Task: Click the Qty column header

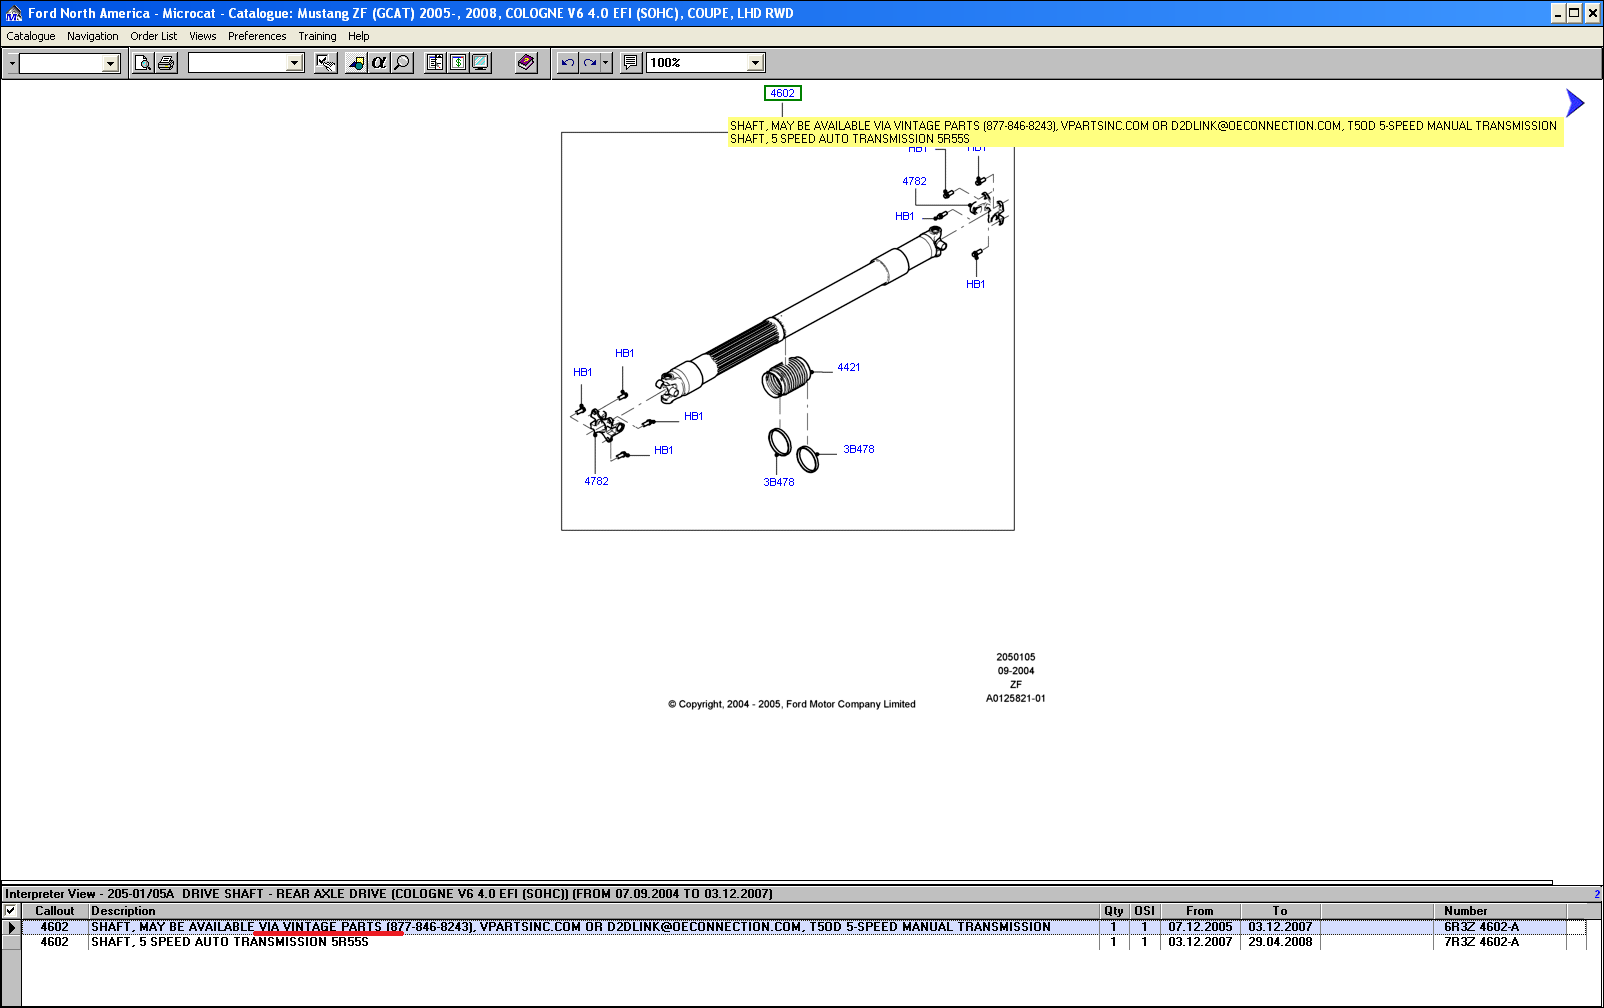Action: (x=1114, y=911)
